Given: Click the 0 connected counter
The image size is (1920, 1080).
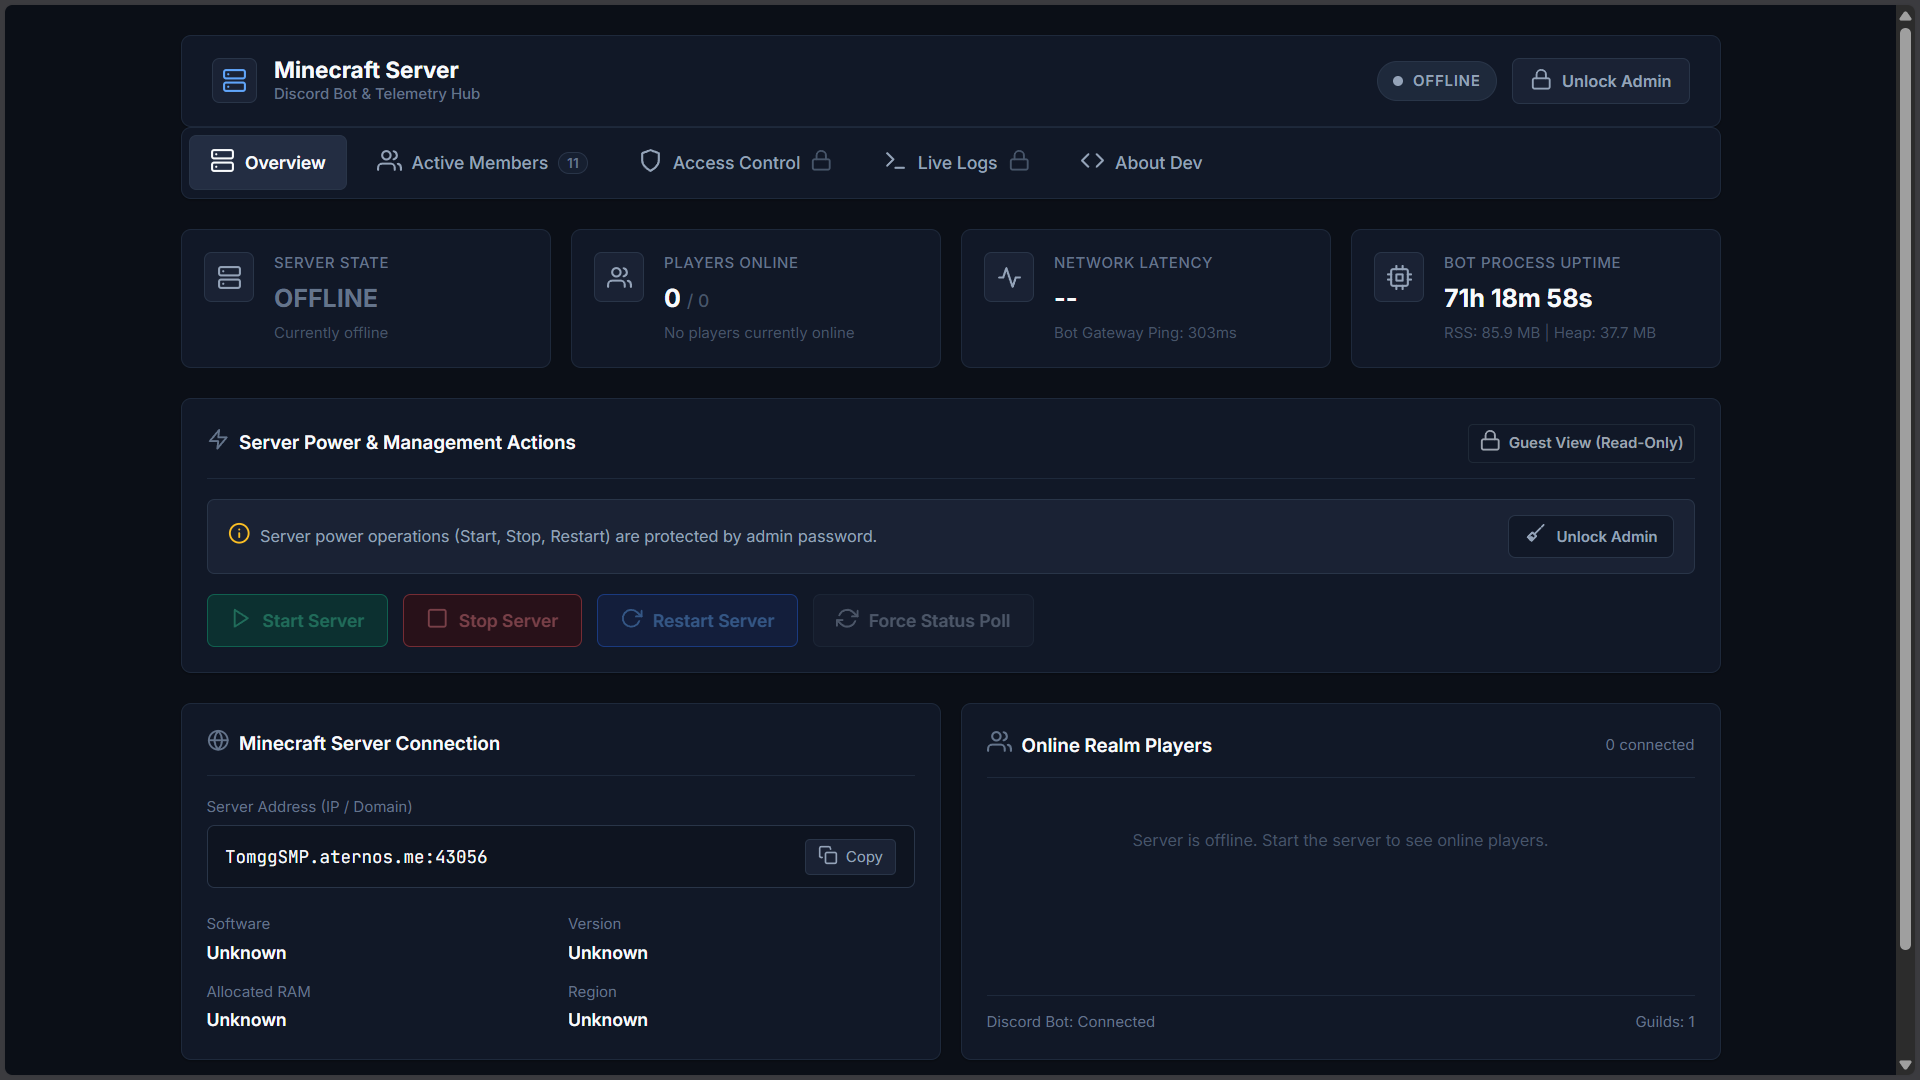Looking at the screenshot, I should [1650, 745].
